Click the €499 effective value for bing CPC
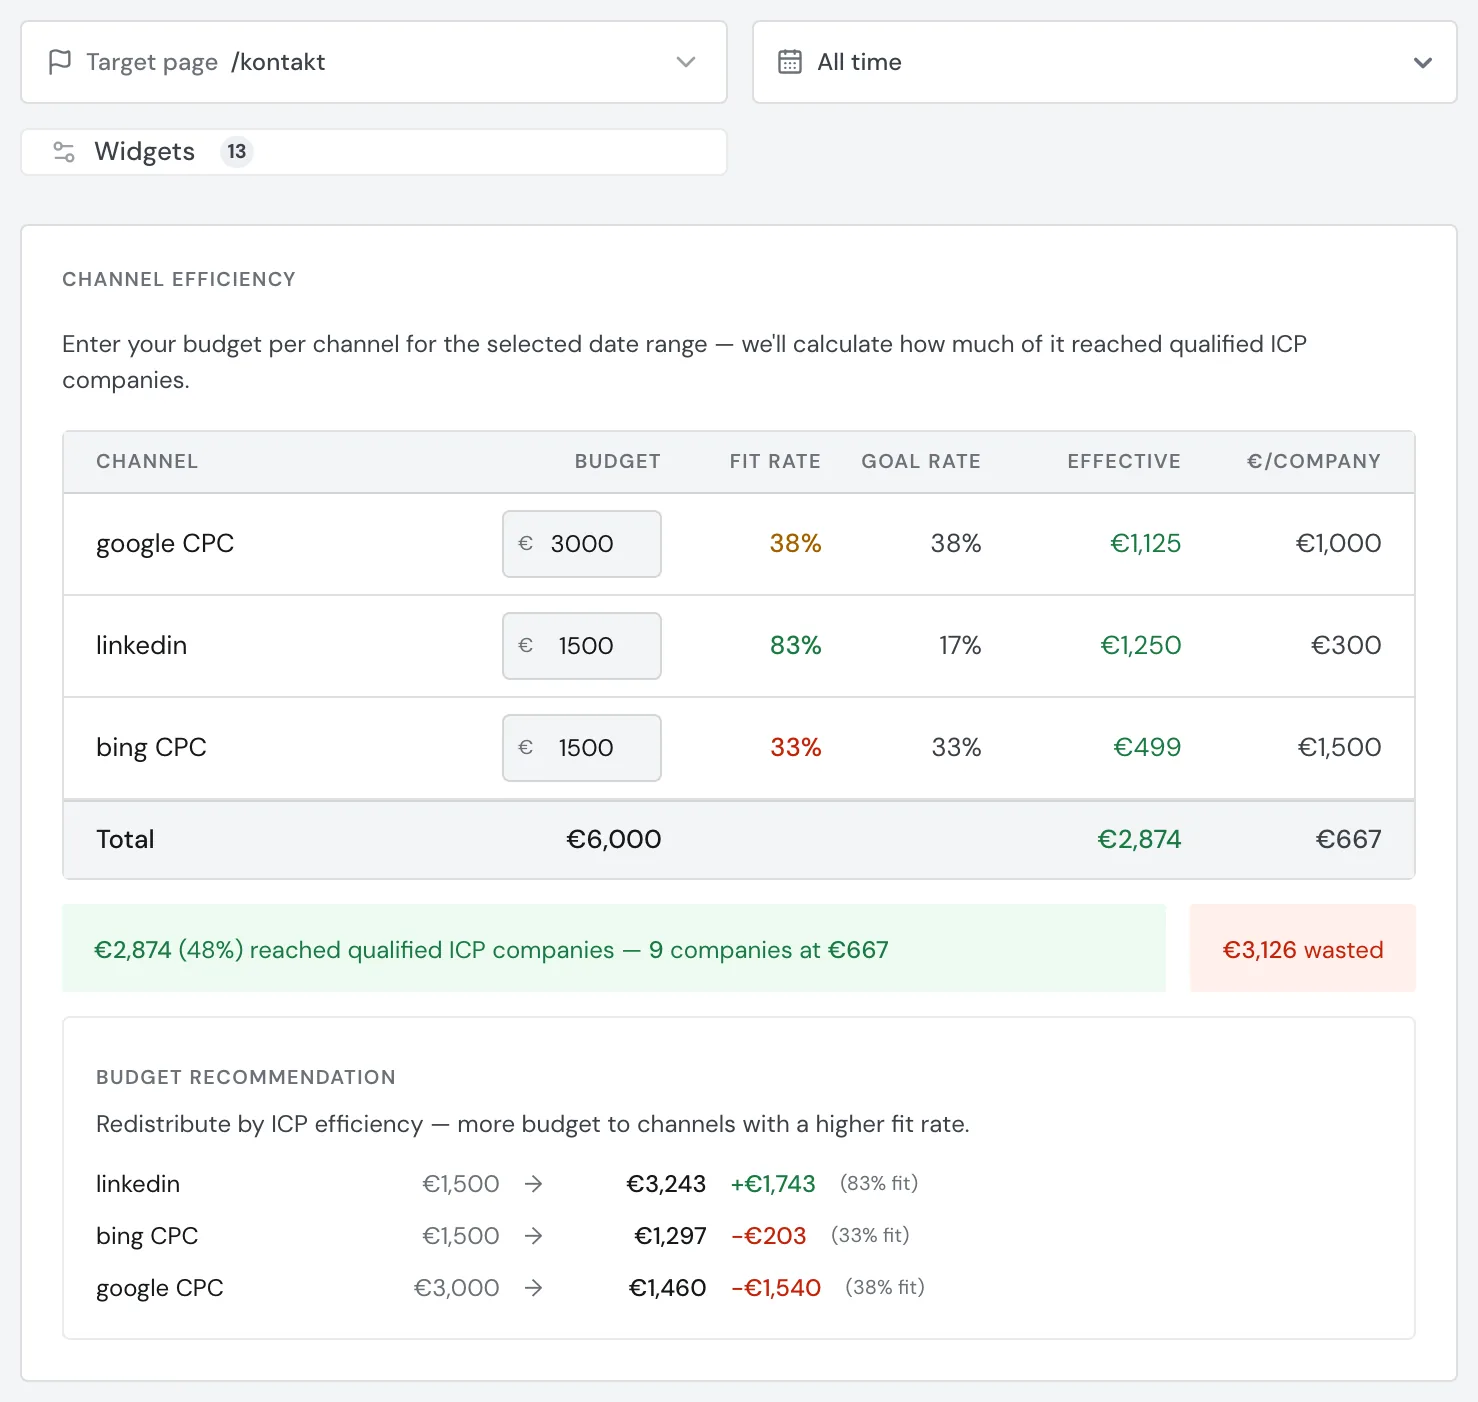Viewport: 1478px width, 1402px height. pos(1148,748)
